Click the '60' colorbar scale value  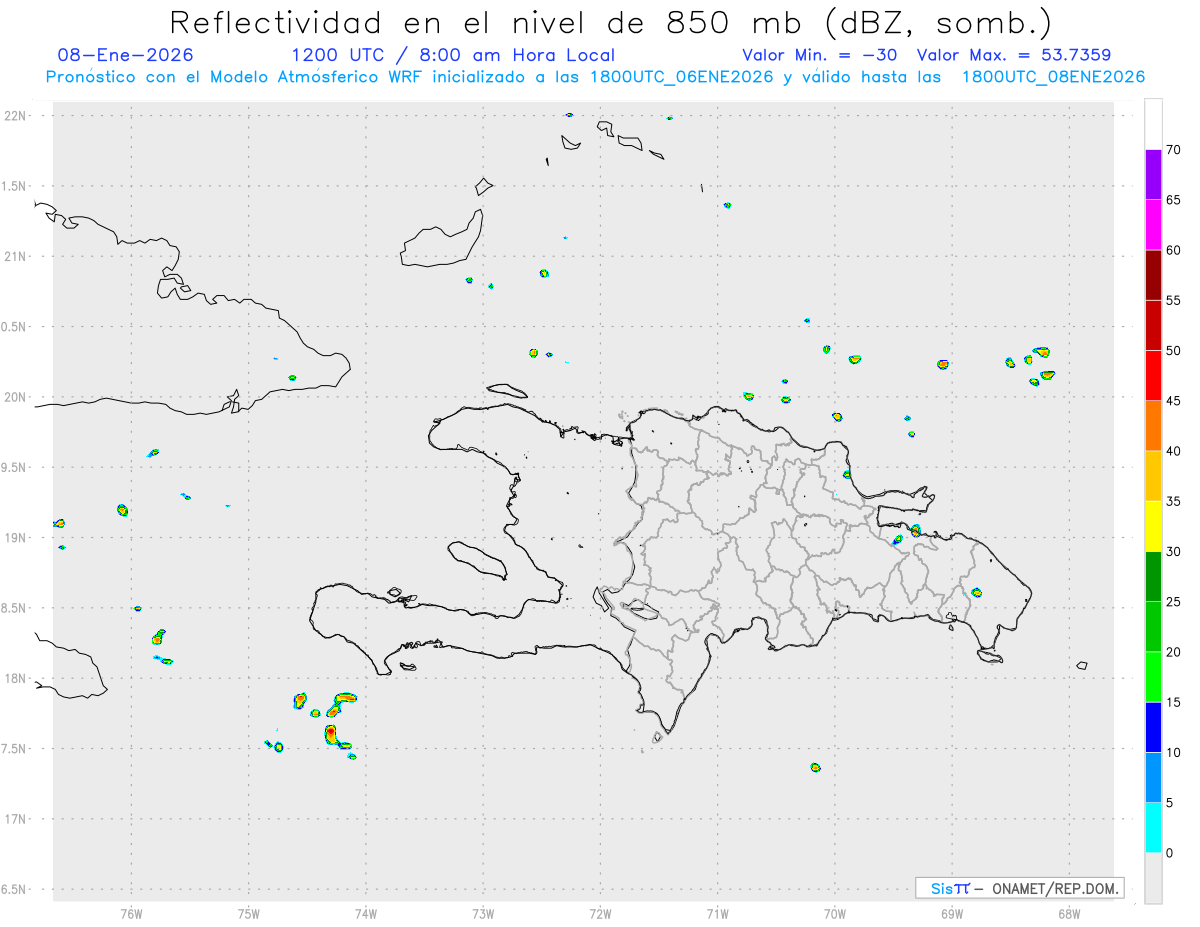(x=1173, y=250)
